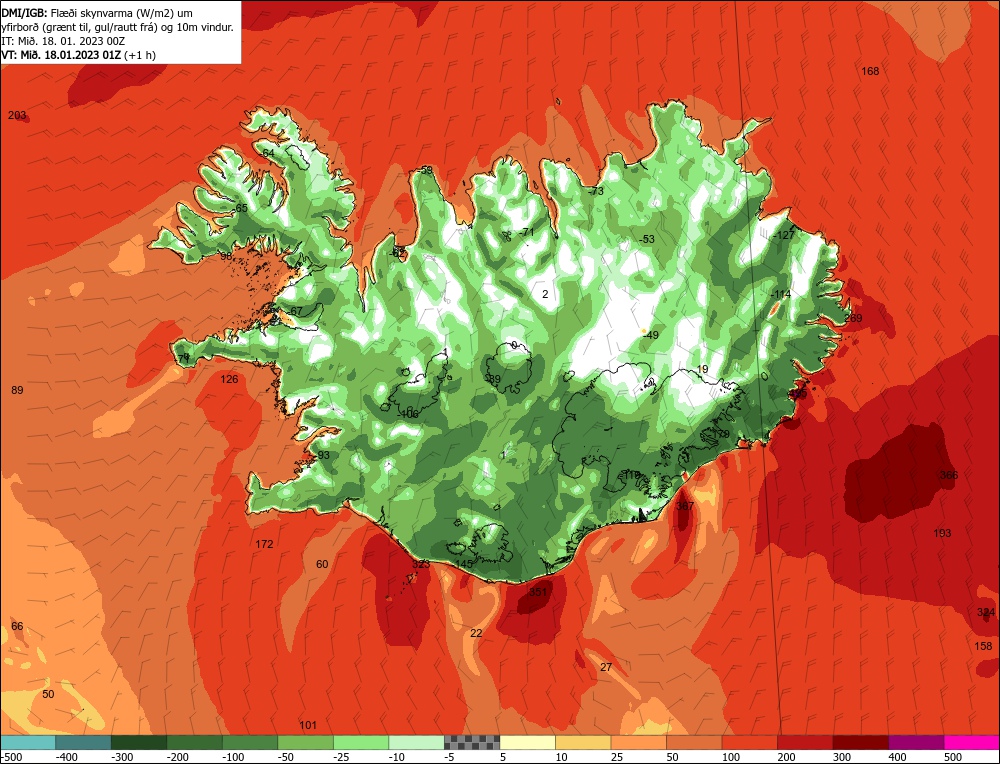Viewport: 1000px width, 764px height.
Task: Click the valid time line 'VT: Mið. 18.01.2023 01Z'
Action: [x=61, y=55]
